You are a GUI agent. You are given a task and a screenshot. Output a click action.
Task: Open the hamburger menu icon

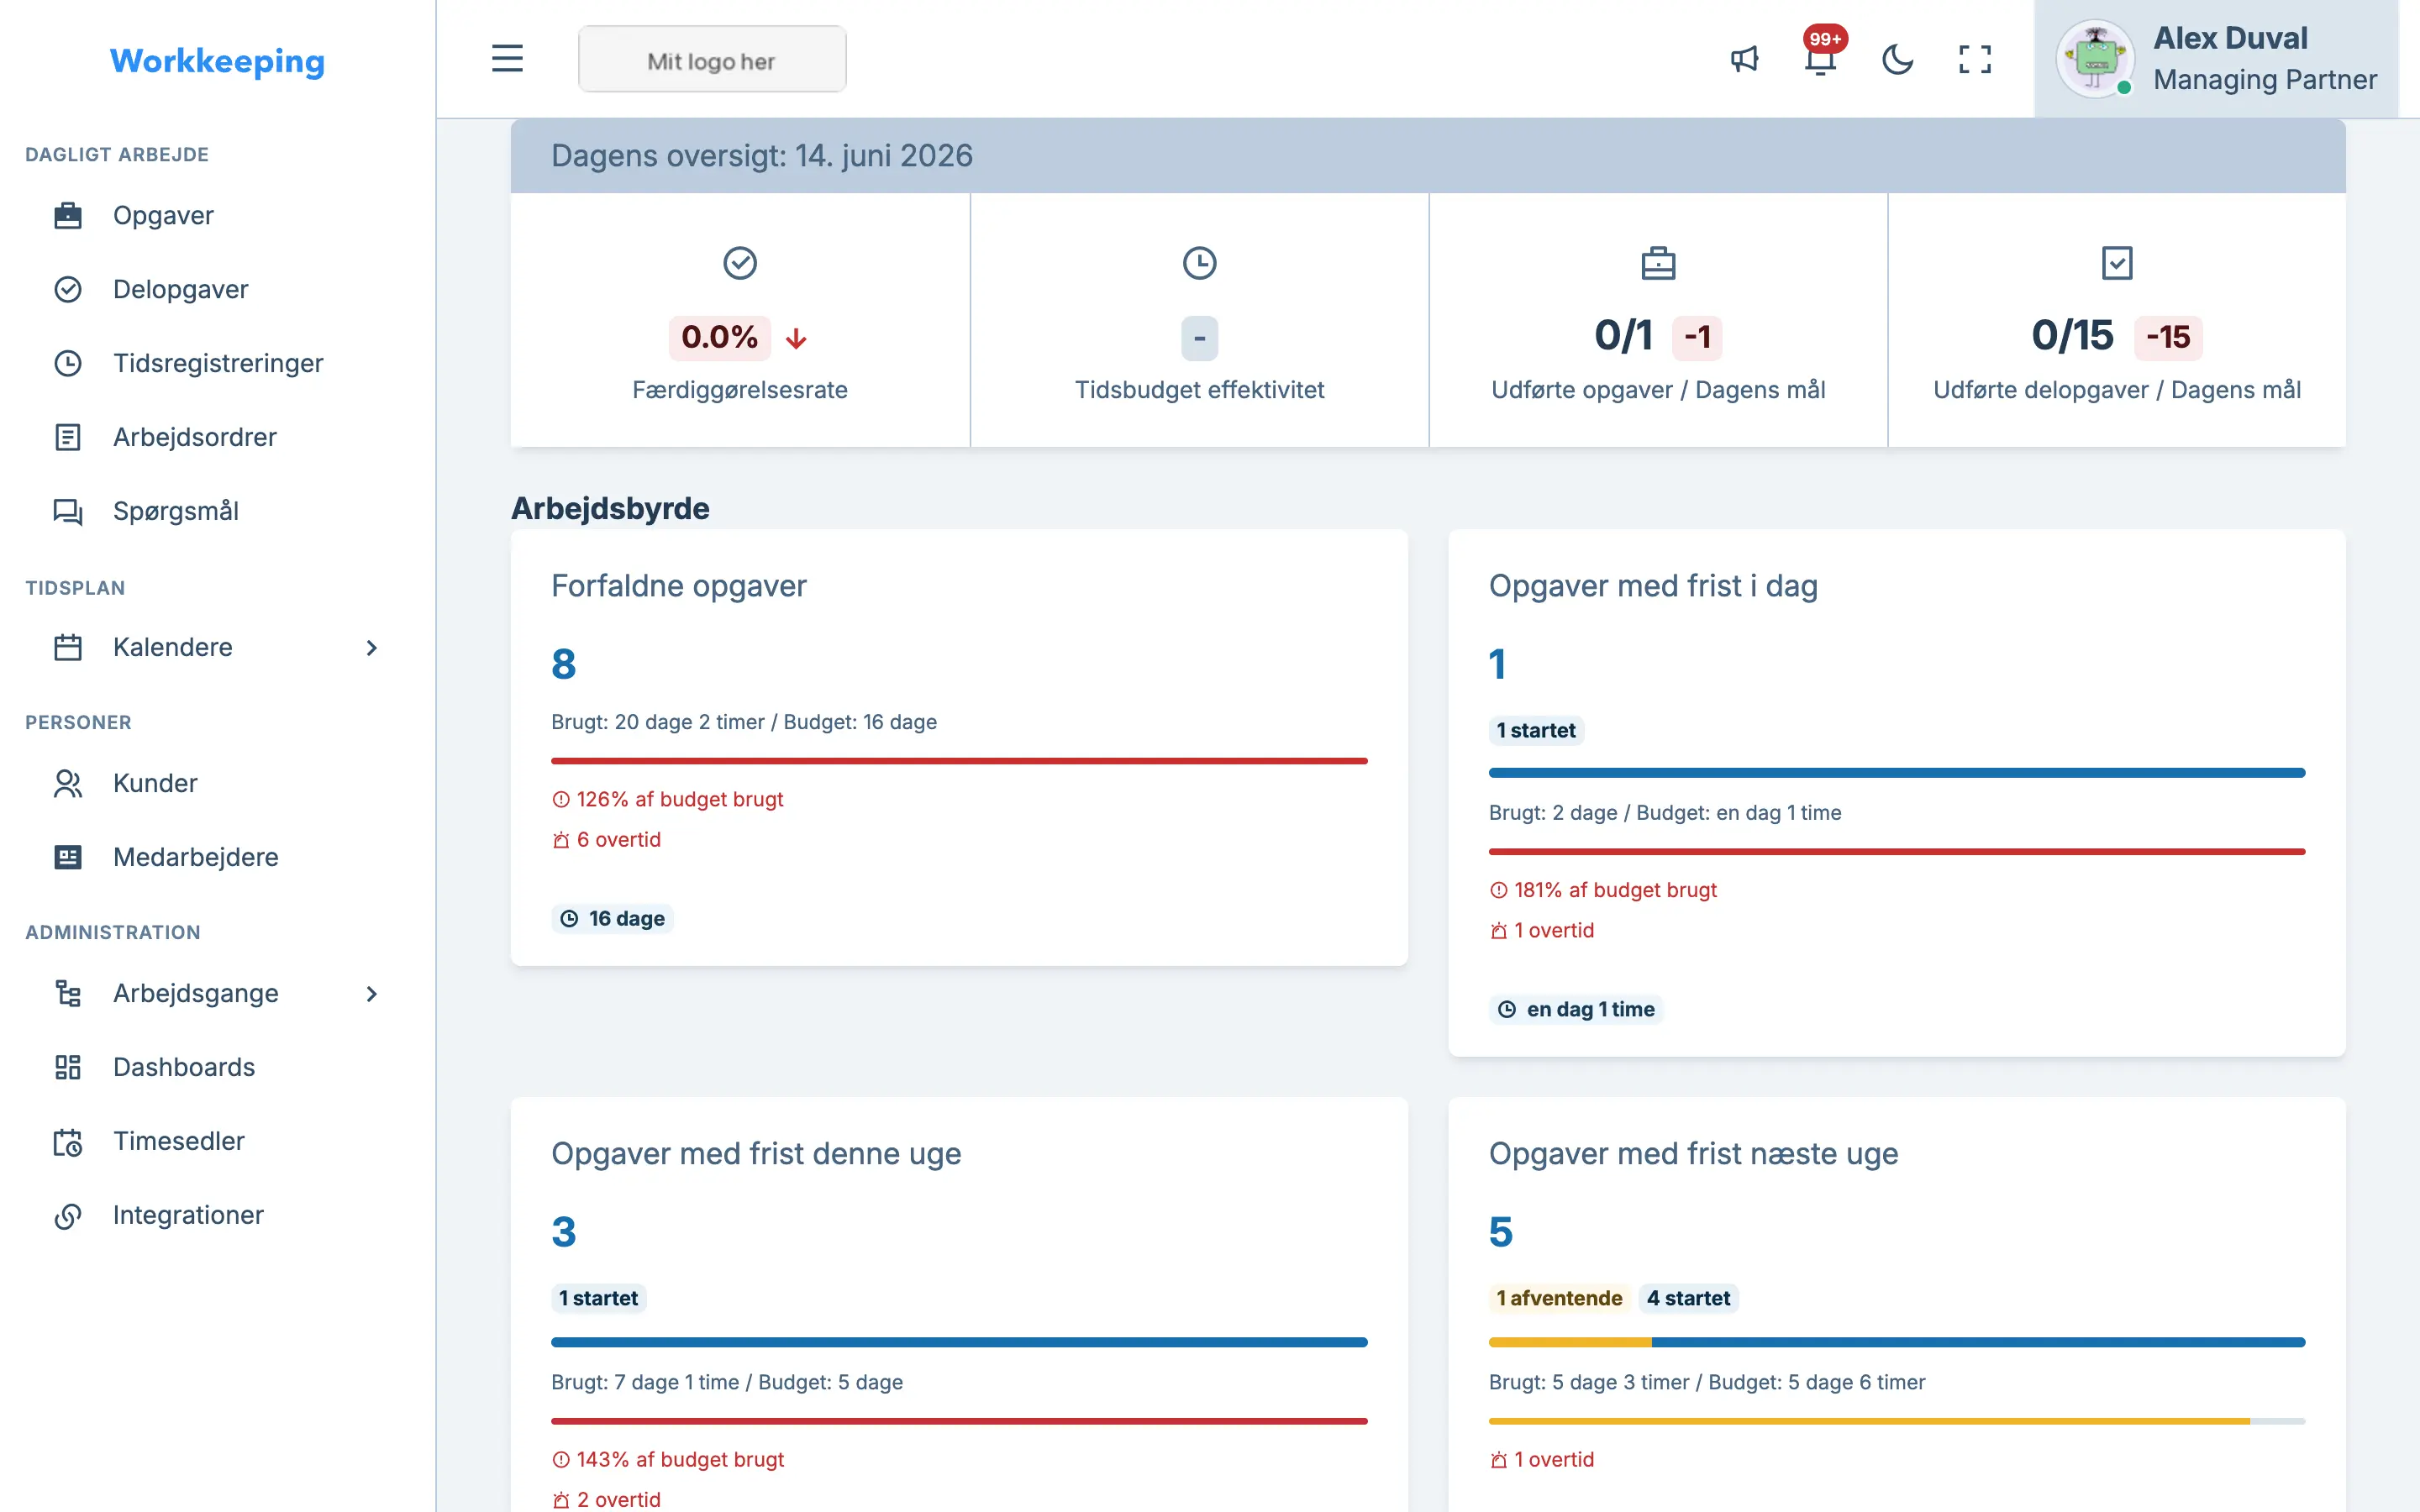pyautogui.click(x=507, y=59)
